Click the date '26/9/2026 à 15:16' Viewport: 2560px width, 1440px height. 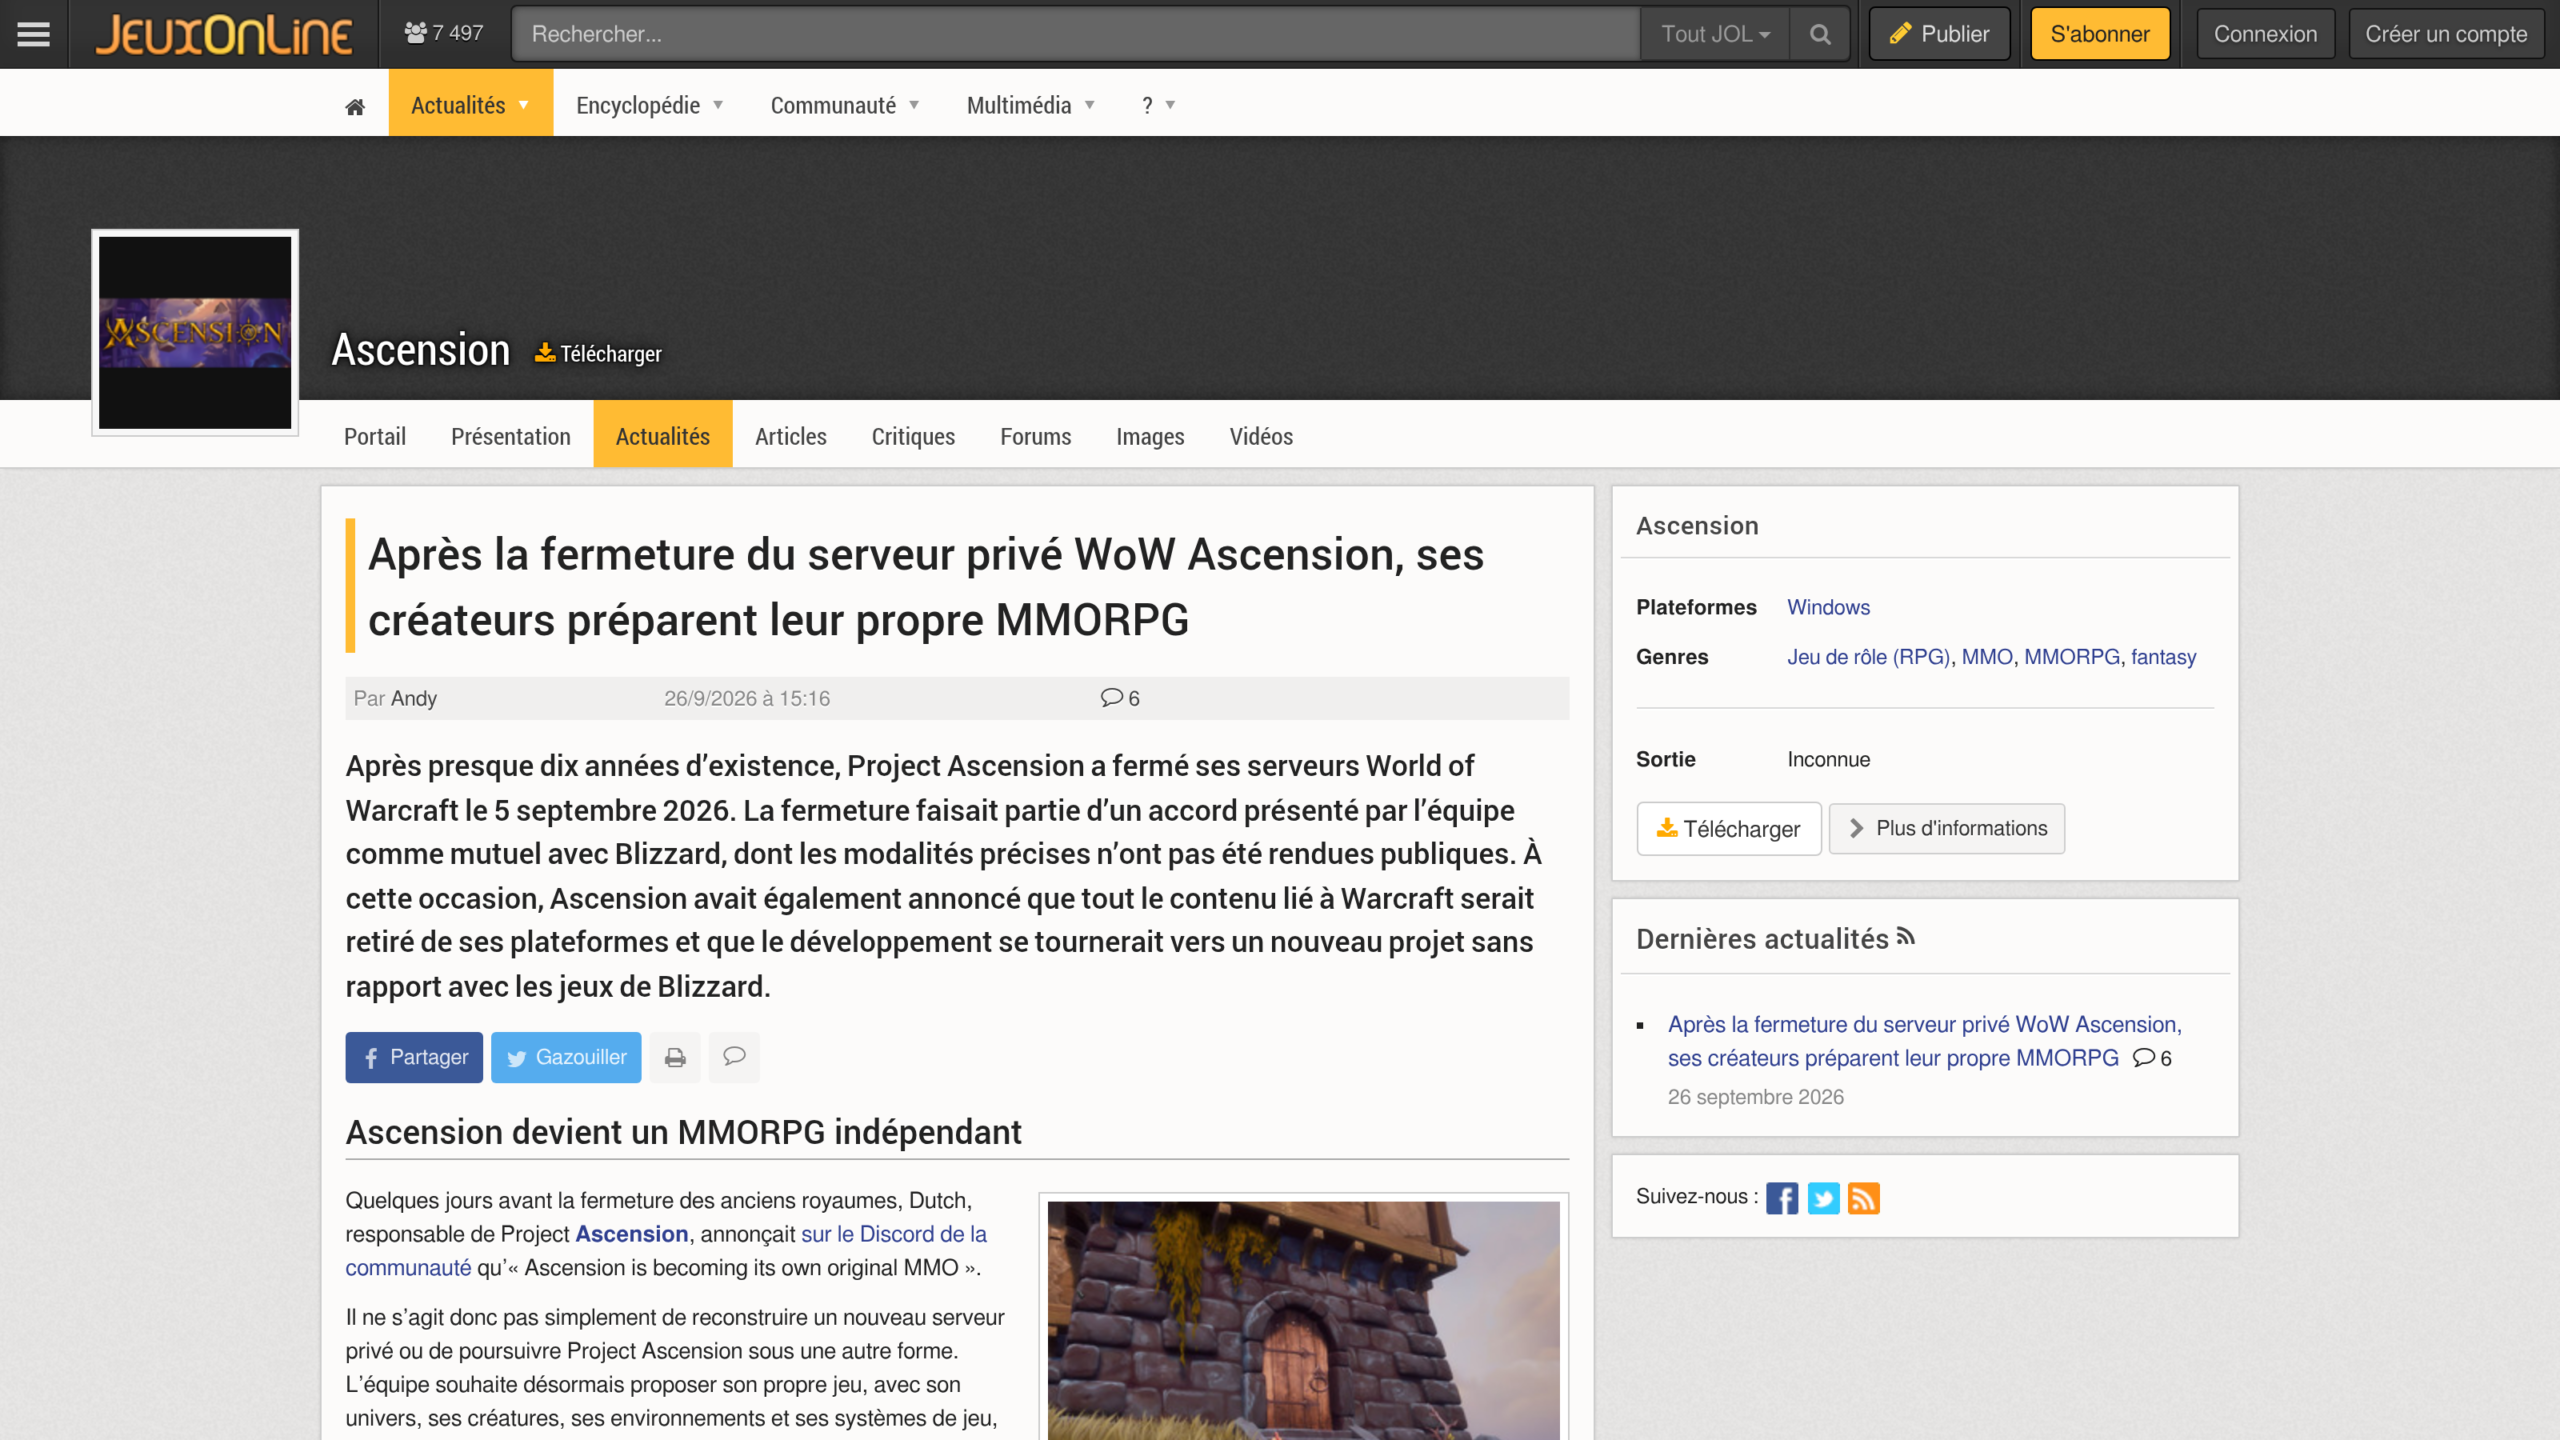747,698
